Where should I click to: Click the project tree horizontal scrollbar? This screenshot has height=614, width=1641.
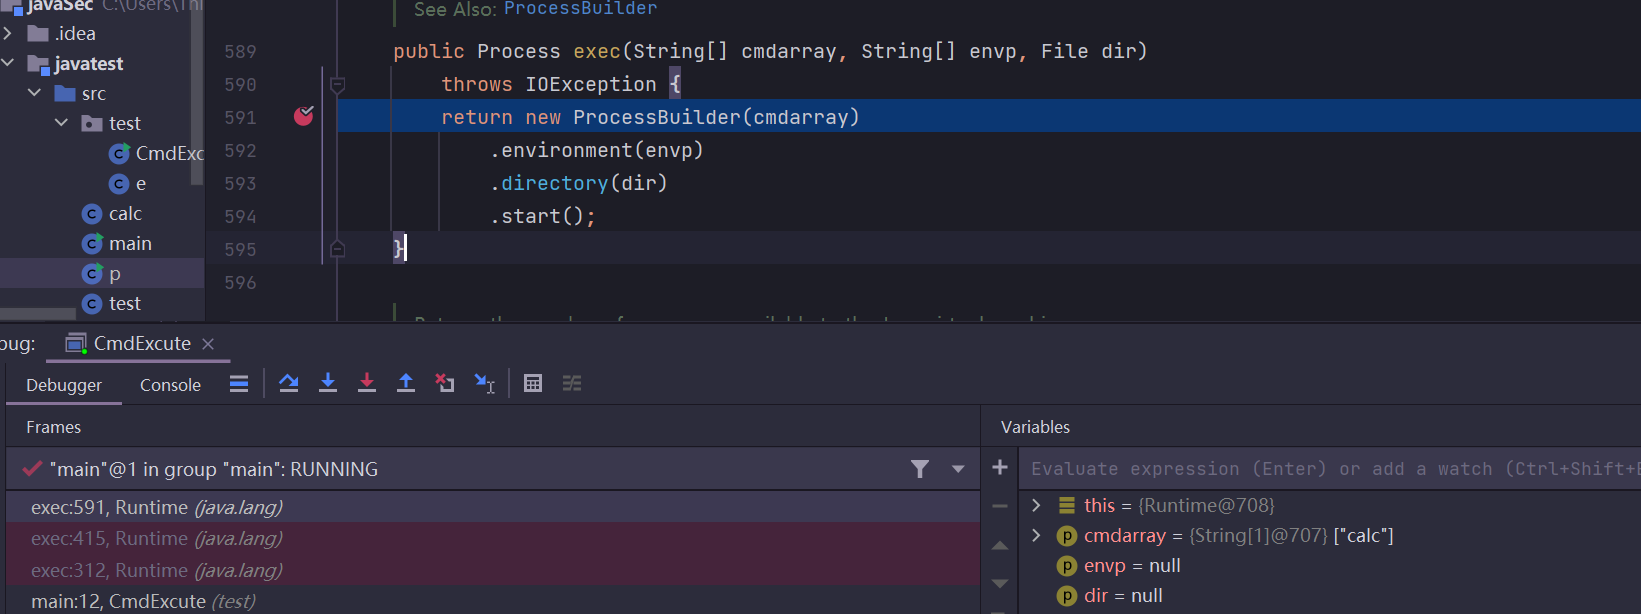tap(38, 314)
